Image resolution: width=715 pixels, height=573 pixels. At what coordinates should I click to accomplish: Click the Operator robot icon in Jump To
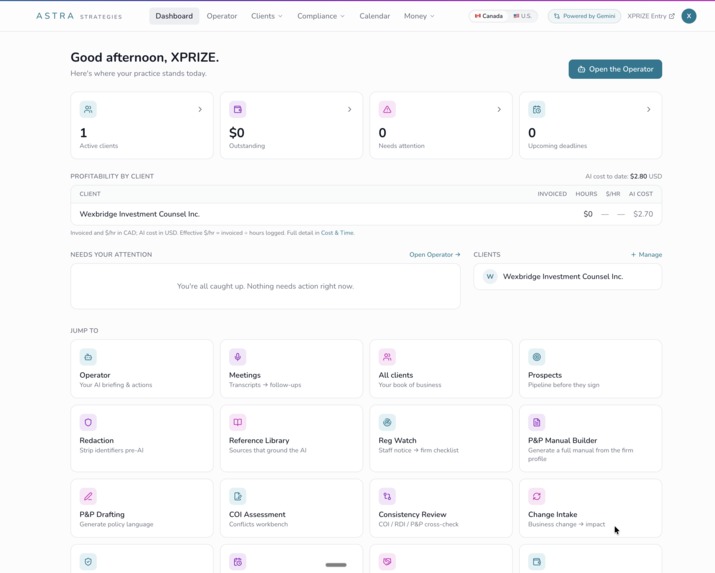[x=88, y=357]
